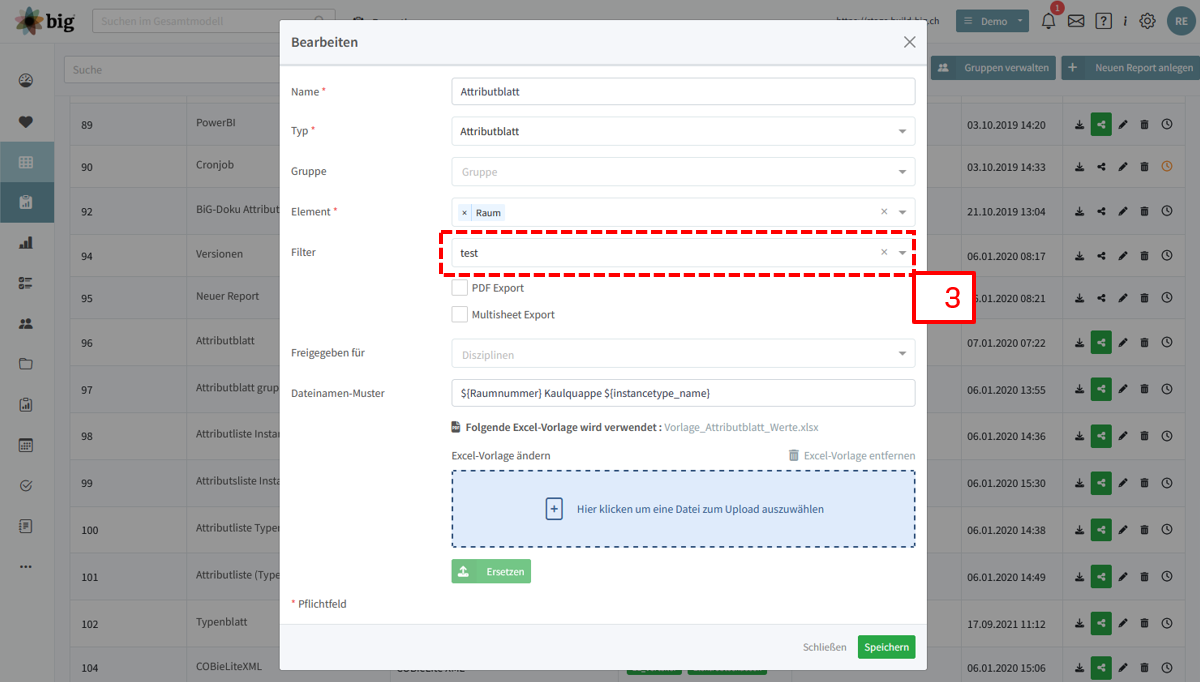Click the Name input field with Attributblatt
Viewport: 1200px width, 682px height.
click(x=683, y=91)
